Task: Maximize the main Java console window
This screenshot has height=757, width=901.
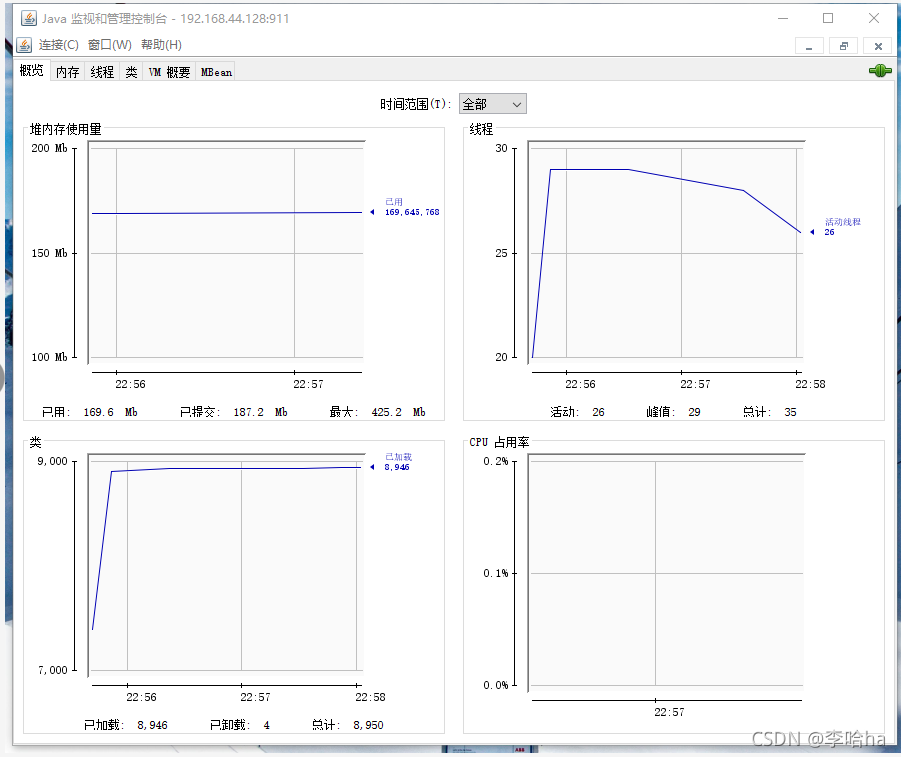Action: (828, 18)
